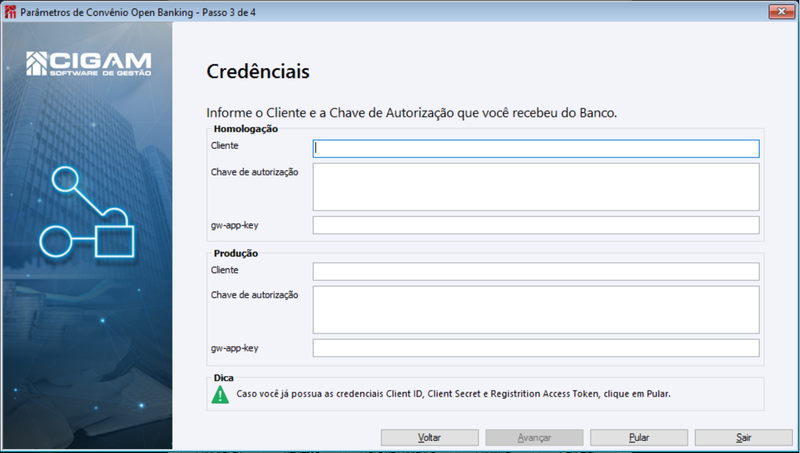The height and width of the screenshot is (453, 800).
Task: Click the Voltar button
Action: [x=430, y=437]
